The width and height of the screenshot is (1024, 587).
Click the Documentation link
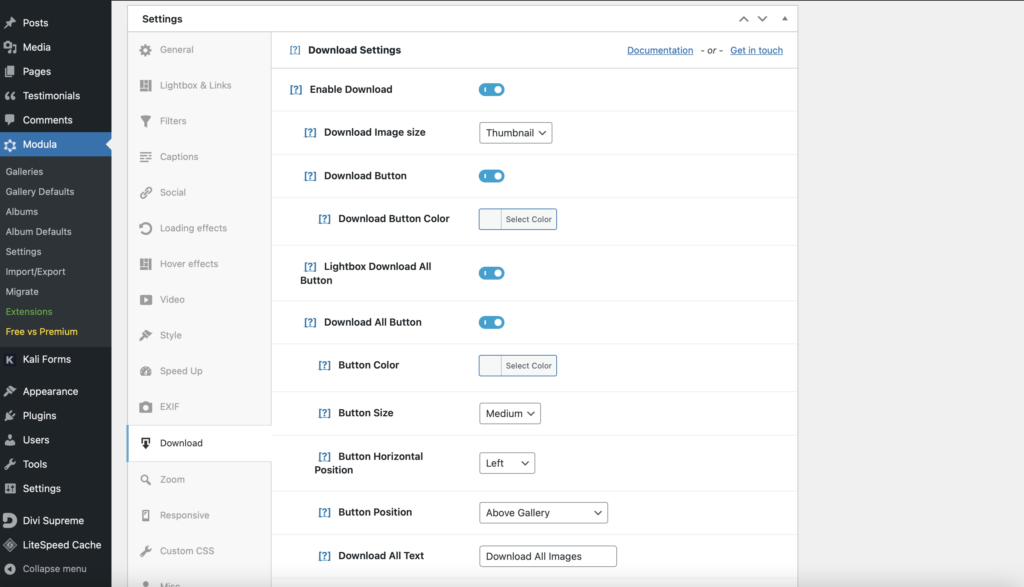coord(660,50)
